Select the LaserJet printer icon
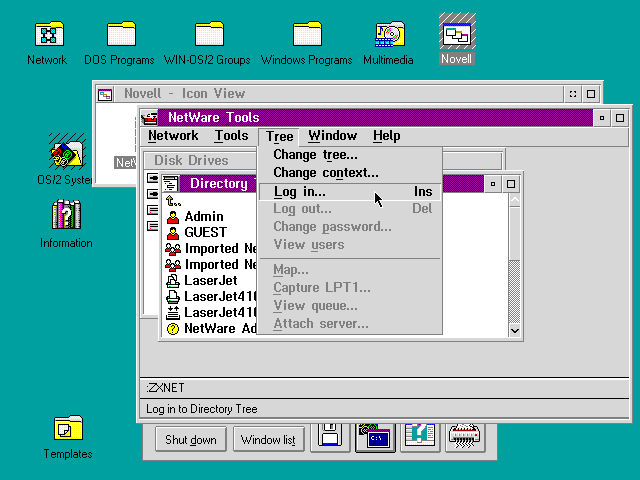Viewport: 640px width, 480px height. [173, 281]
